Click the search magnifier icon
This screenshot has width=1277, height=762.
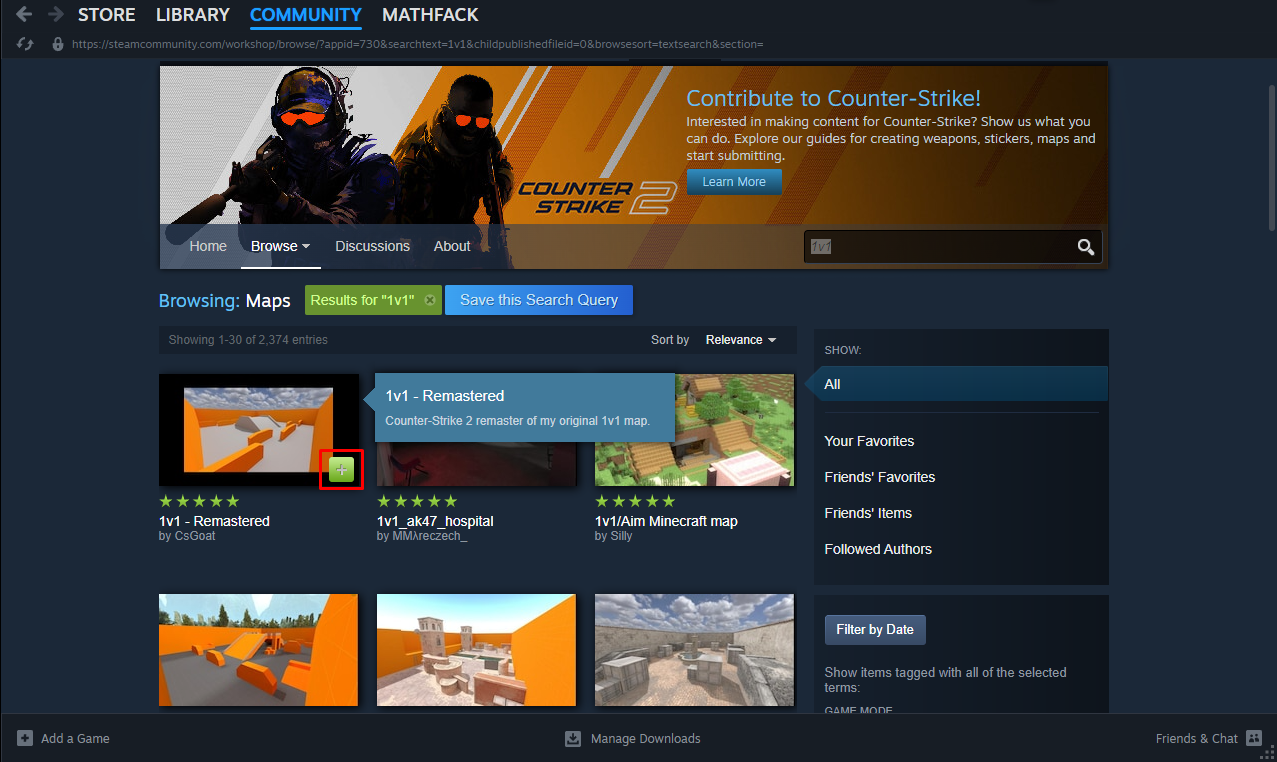(x=1085, y=247)
